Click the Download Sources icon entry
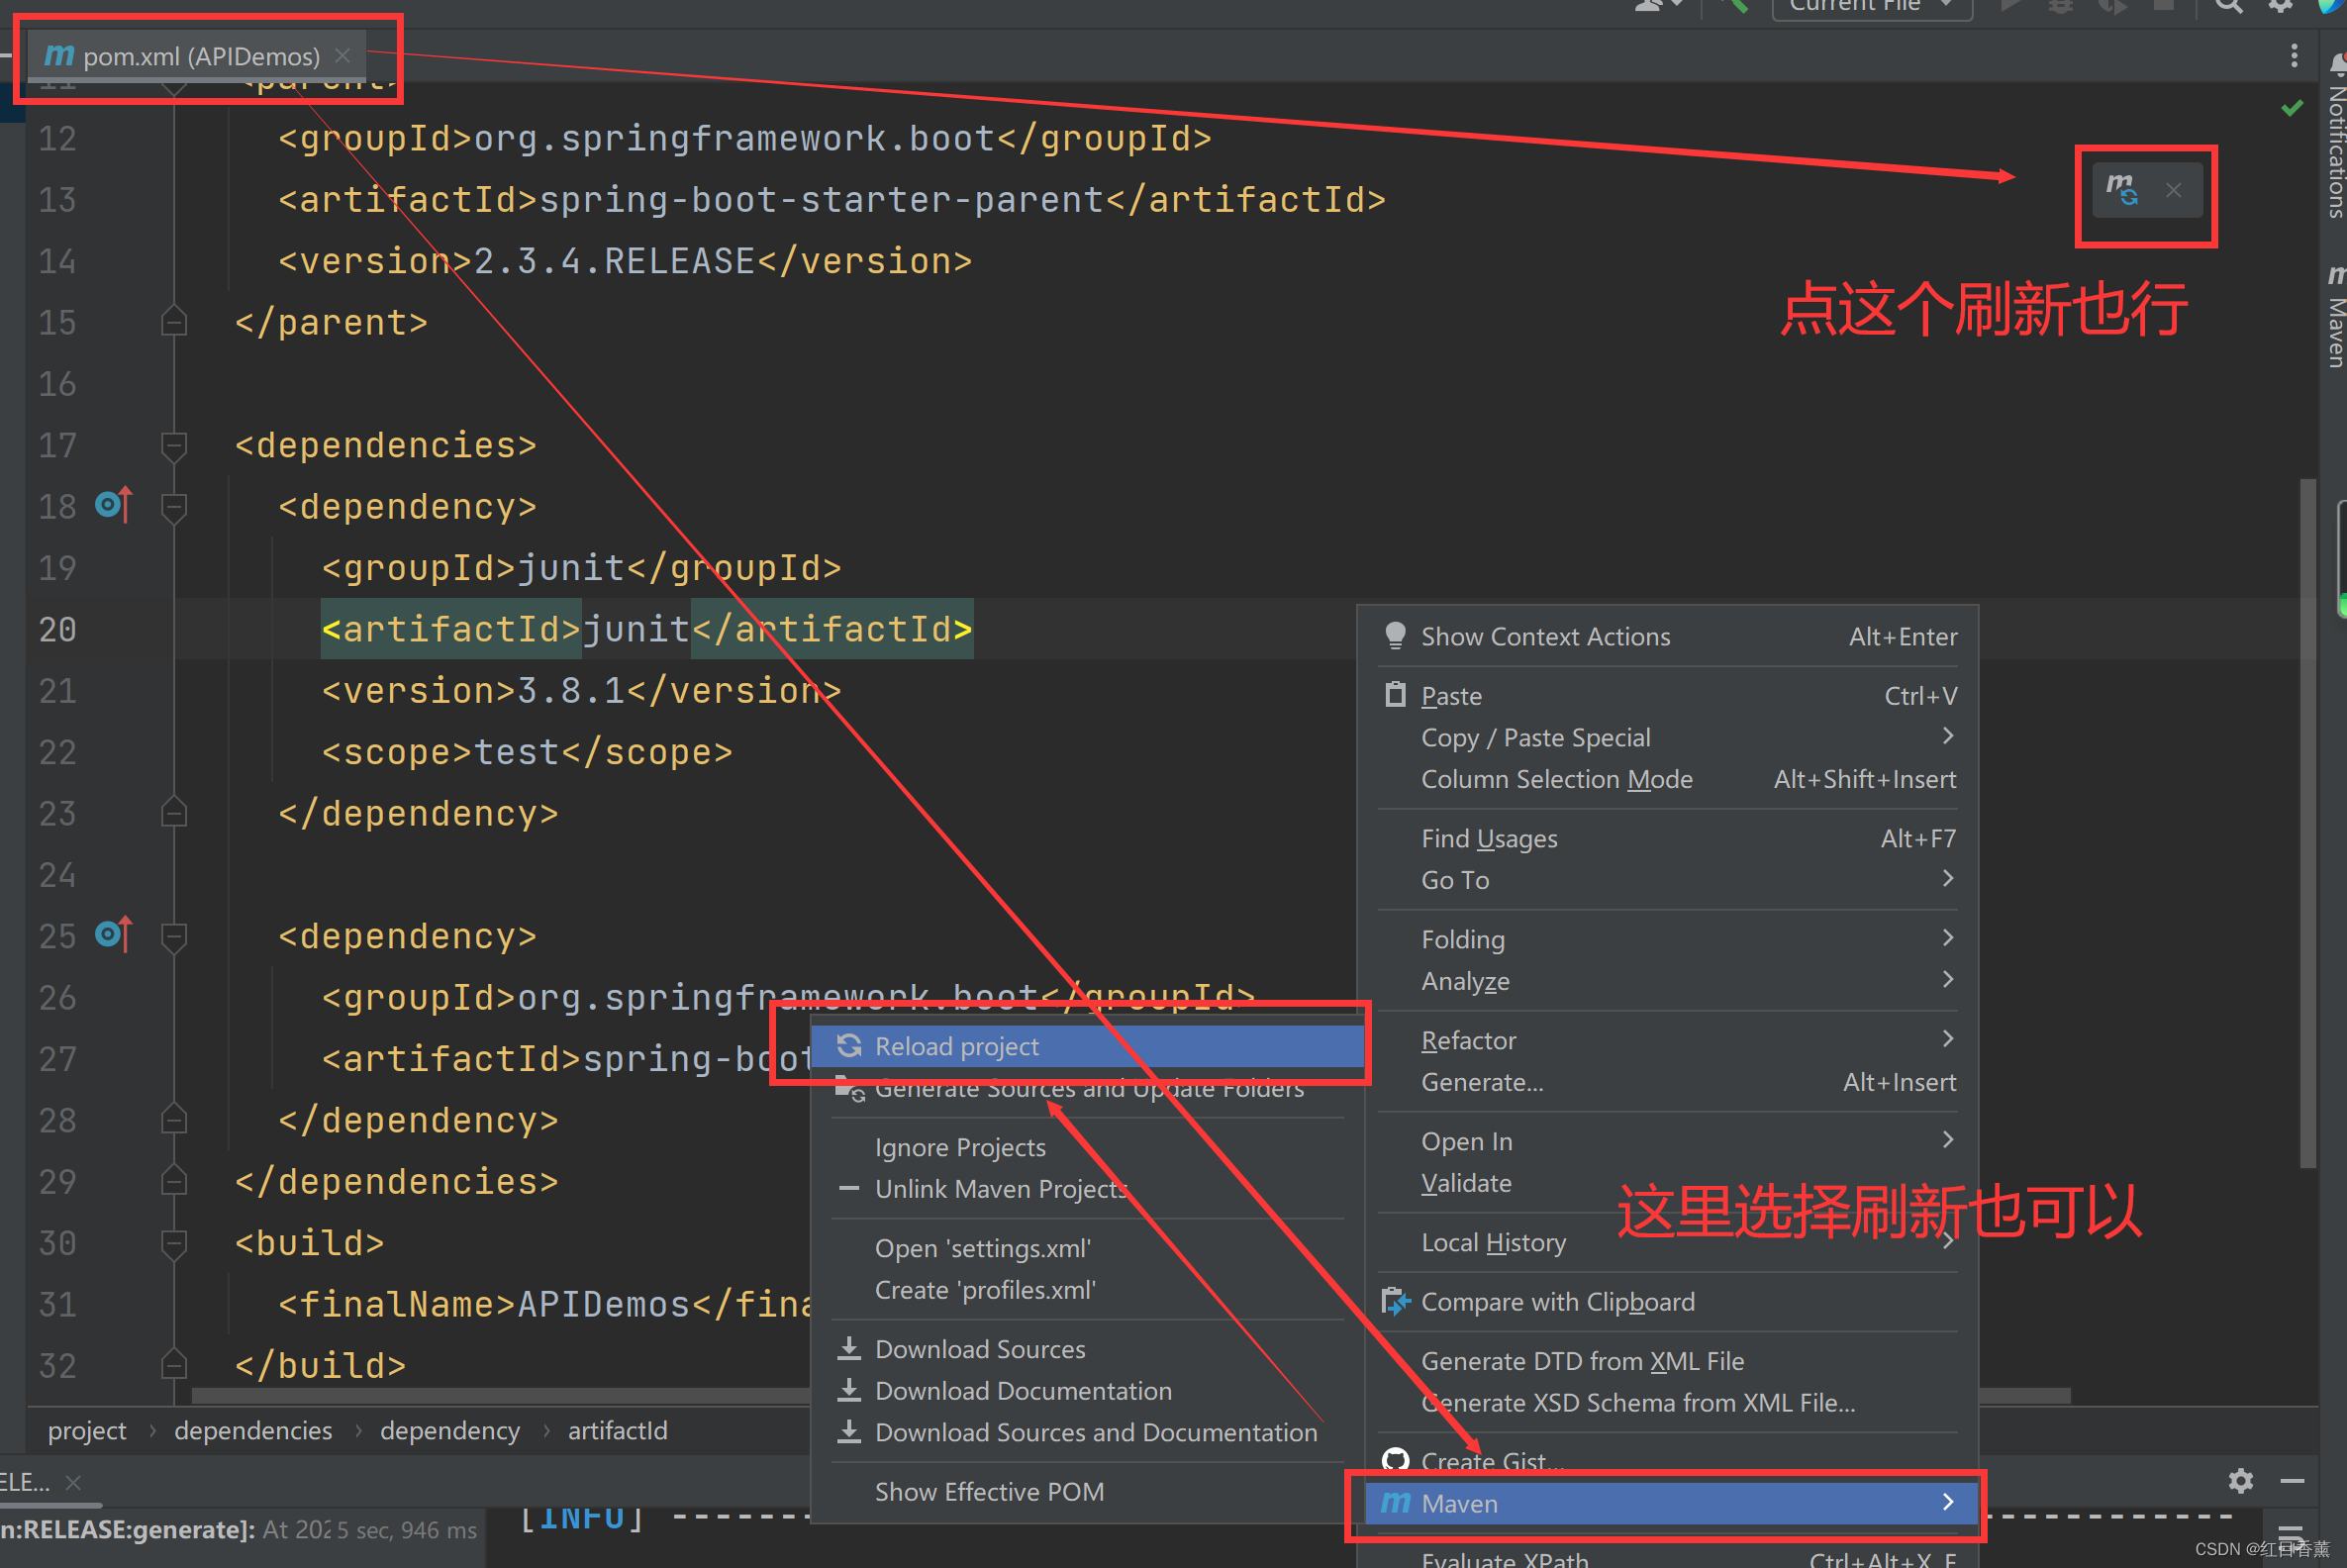The width and height of the screenshot is (2347, 1568). tap(978, 1349)
